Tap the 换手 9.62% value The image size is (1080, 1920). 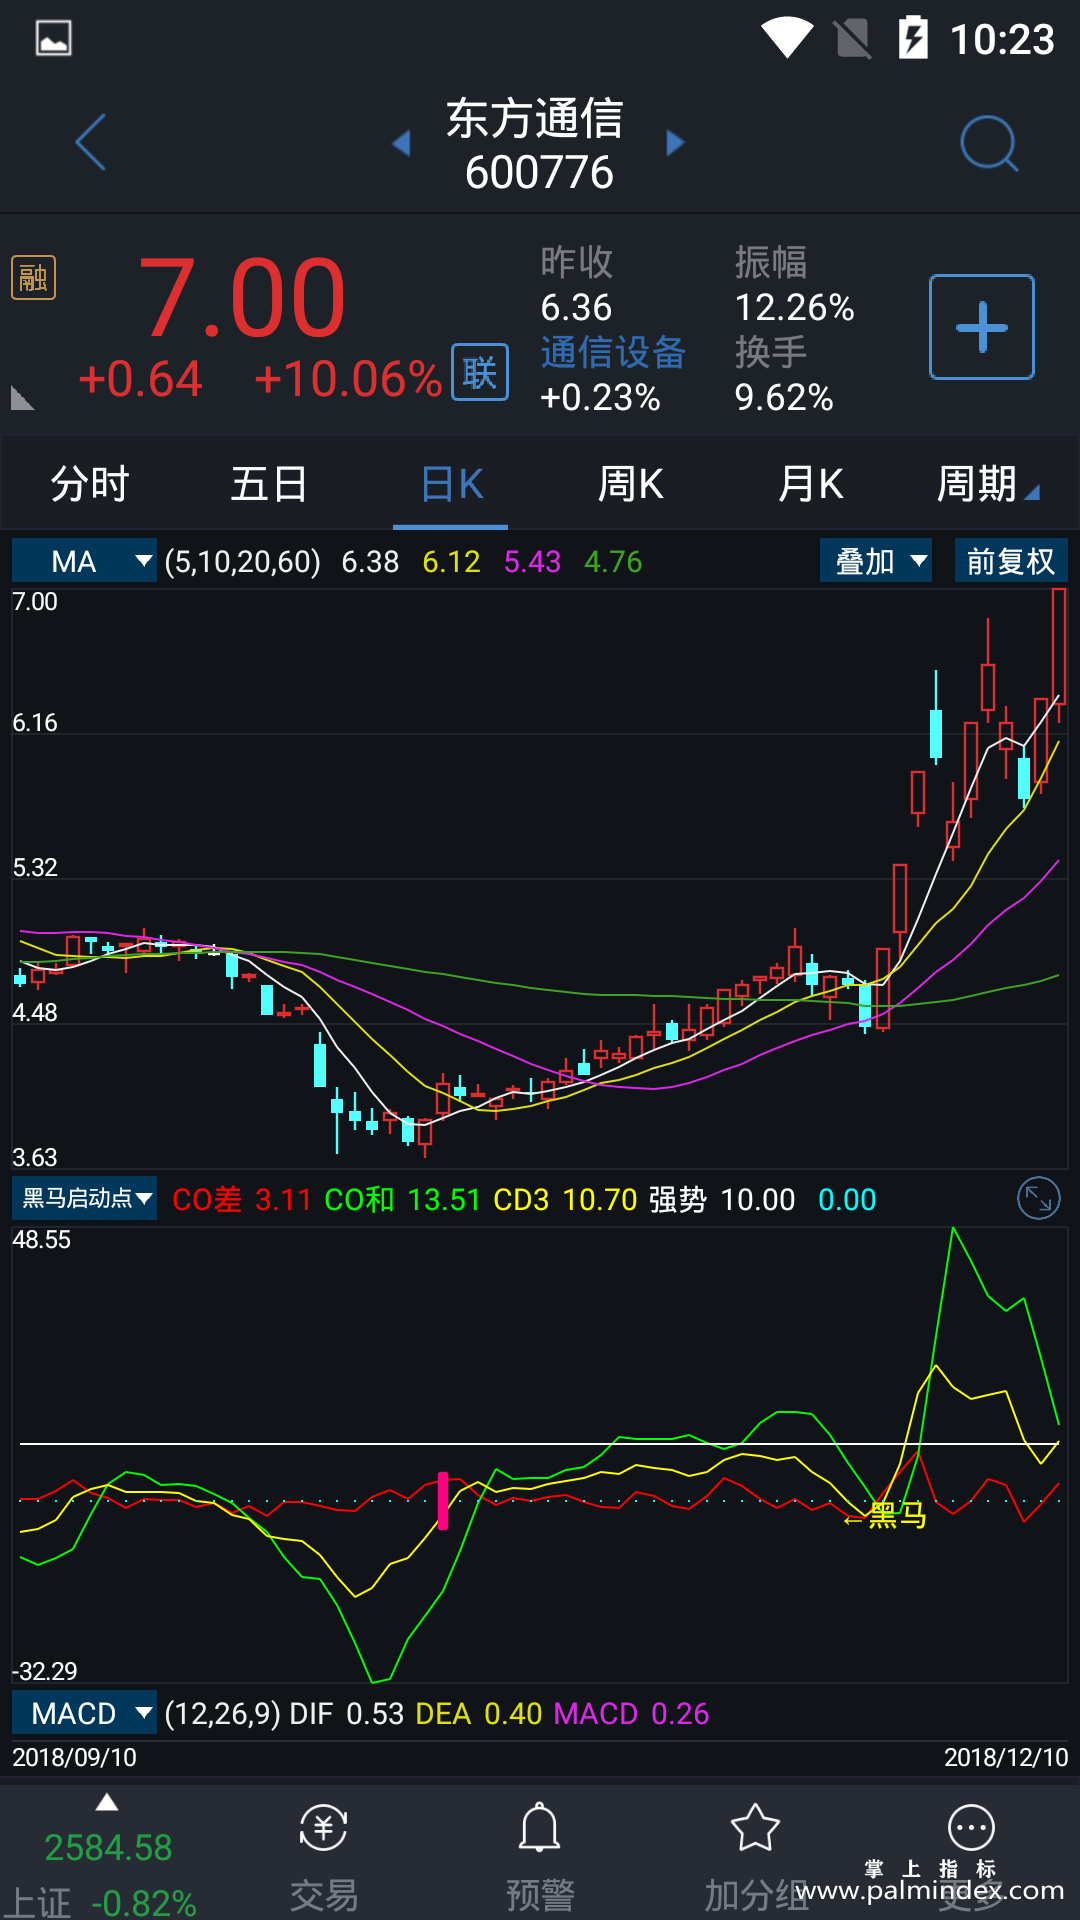coord(784,398)
